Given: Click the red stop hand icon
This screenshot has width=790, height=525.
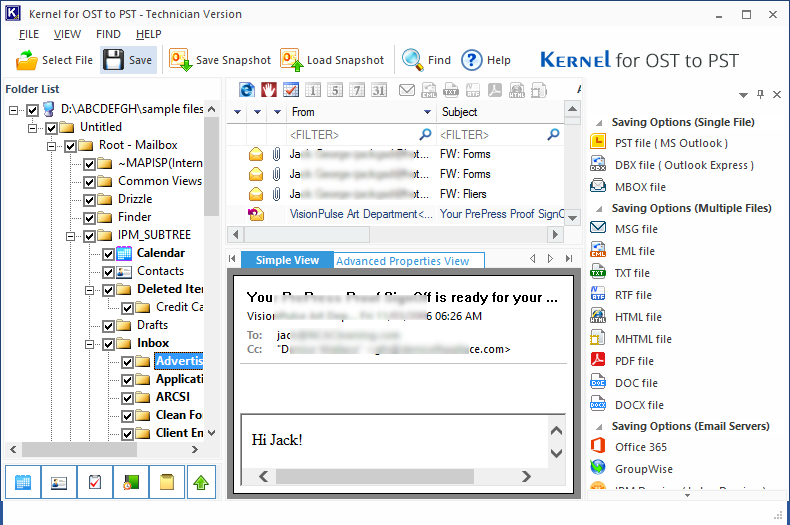Looking at the screenshot, I should (269, 90).
